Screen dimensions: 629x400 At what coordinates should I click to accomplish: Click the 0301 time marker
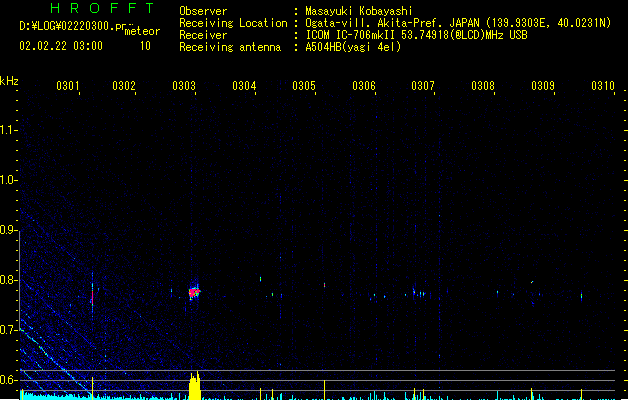click(67, 85)
